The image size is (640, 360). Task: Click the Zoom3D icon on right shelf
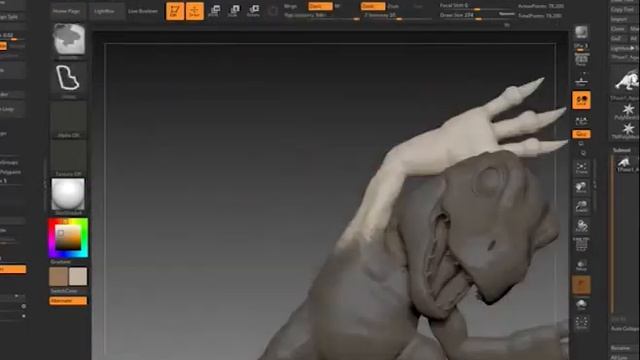581,207
